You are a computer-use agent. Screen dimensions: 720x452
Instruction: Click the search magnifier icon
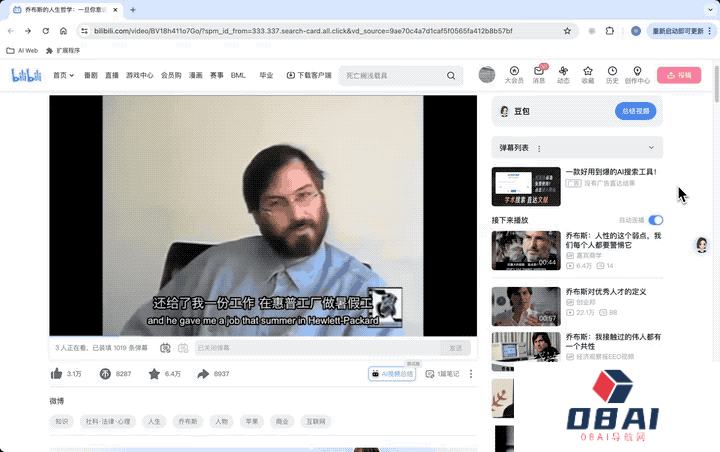452,75
